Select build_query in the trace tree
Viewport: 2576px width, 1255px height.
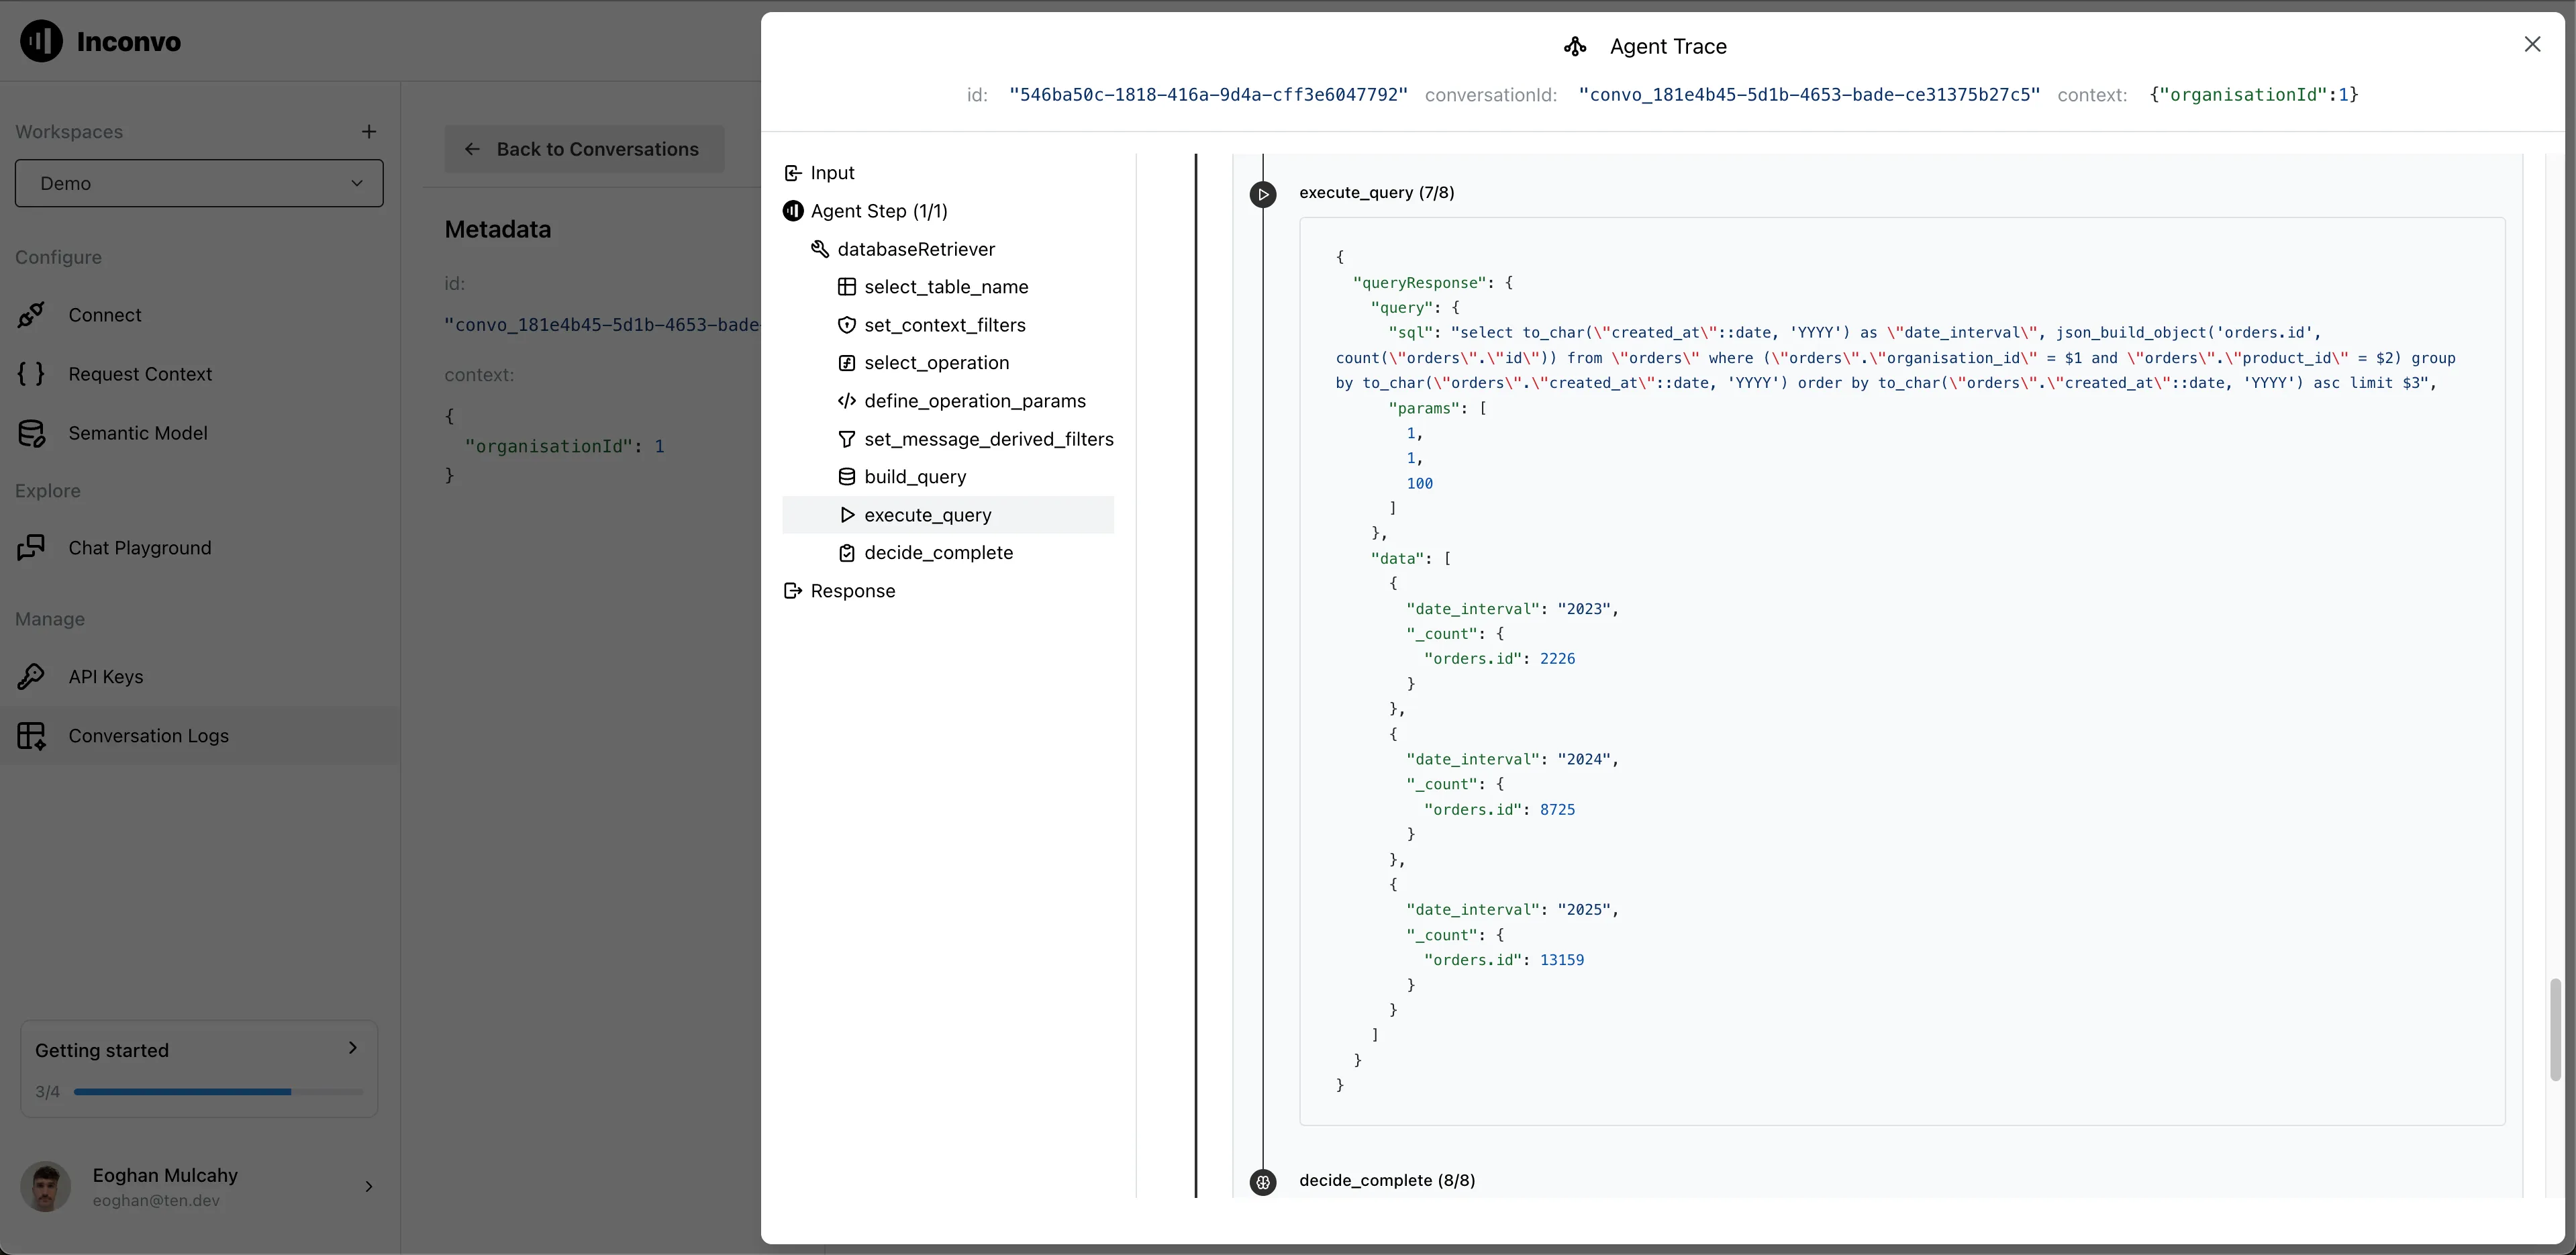(x=914, y=477)
